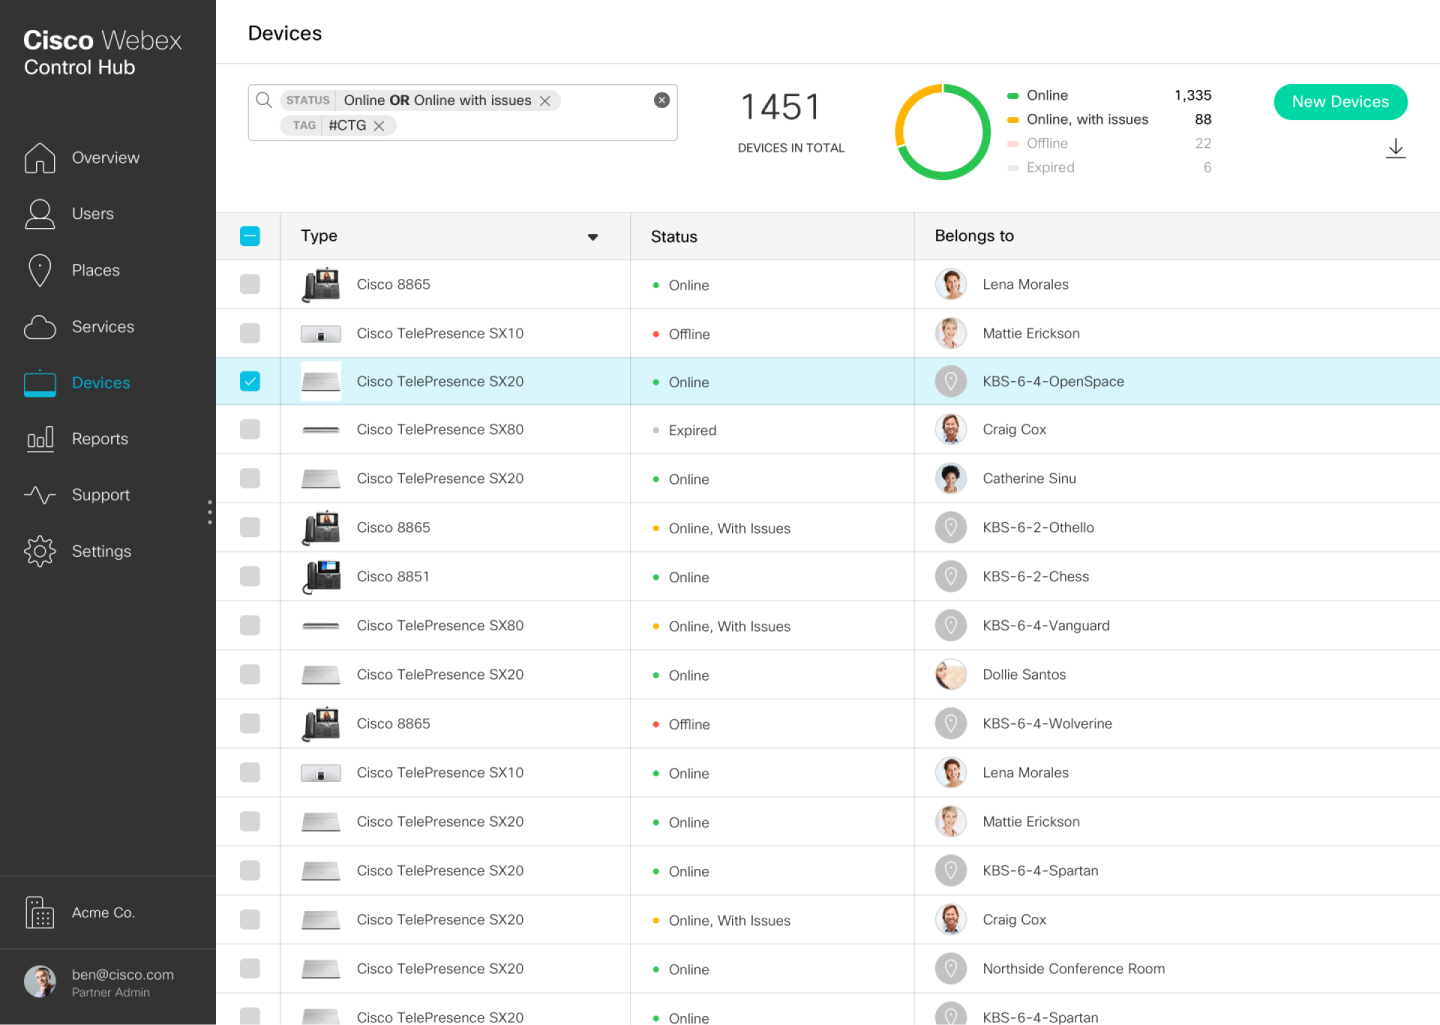The height and width of the screenshot is (1025, 1440).
Task: Check the Cisco 8865 Lena Morales row
Action: tap(250, 284)
